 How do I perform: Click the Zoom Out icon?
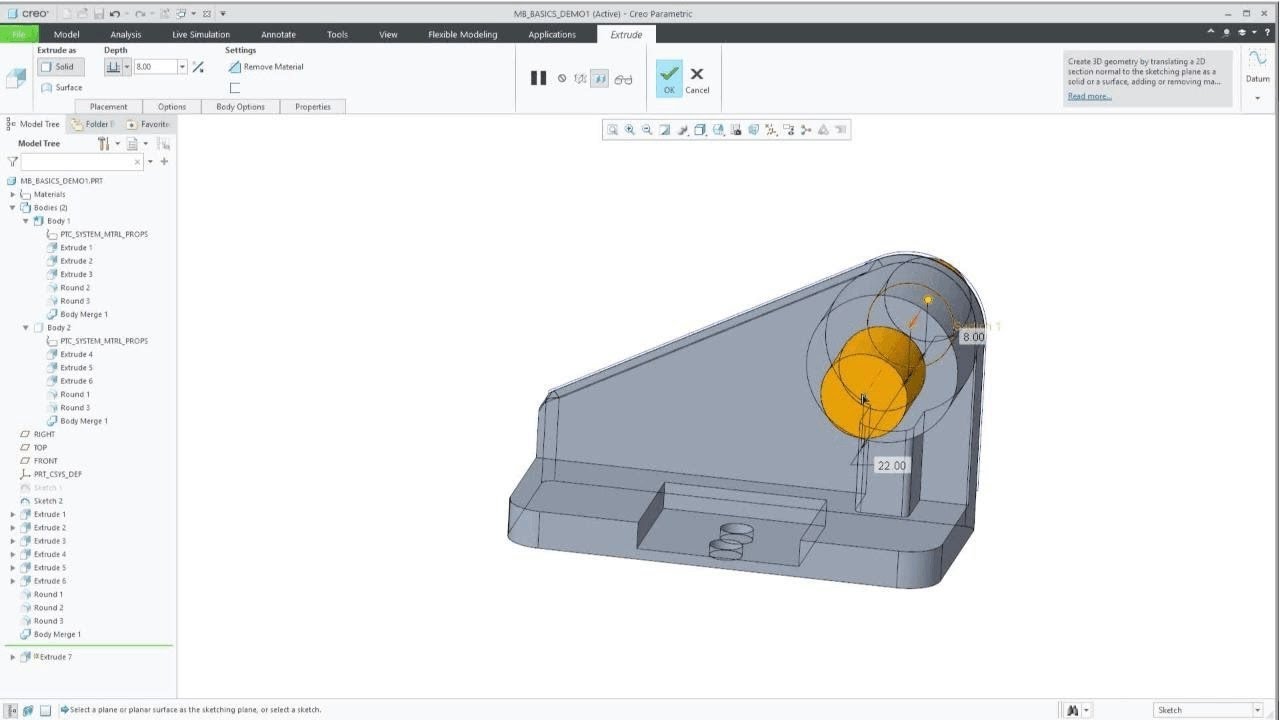coord(647,129)
